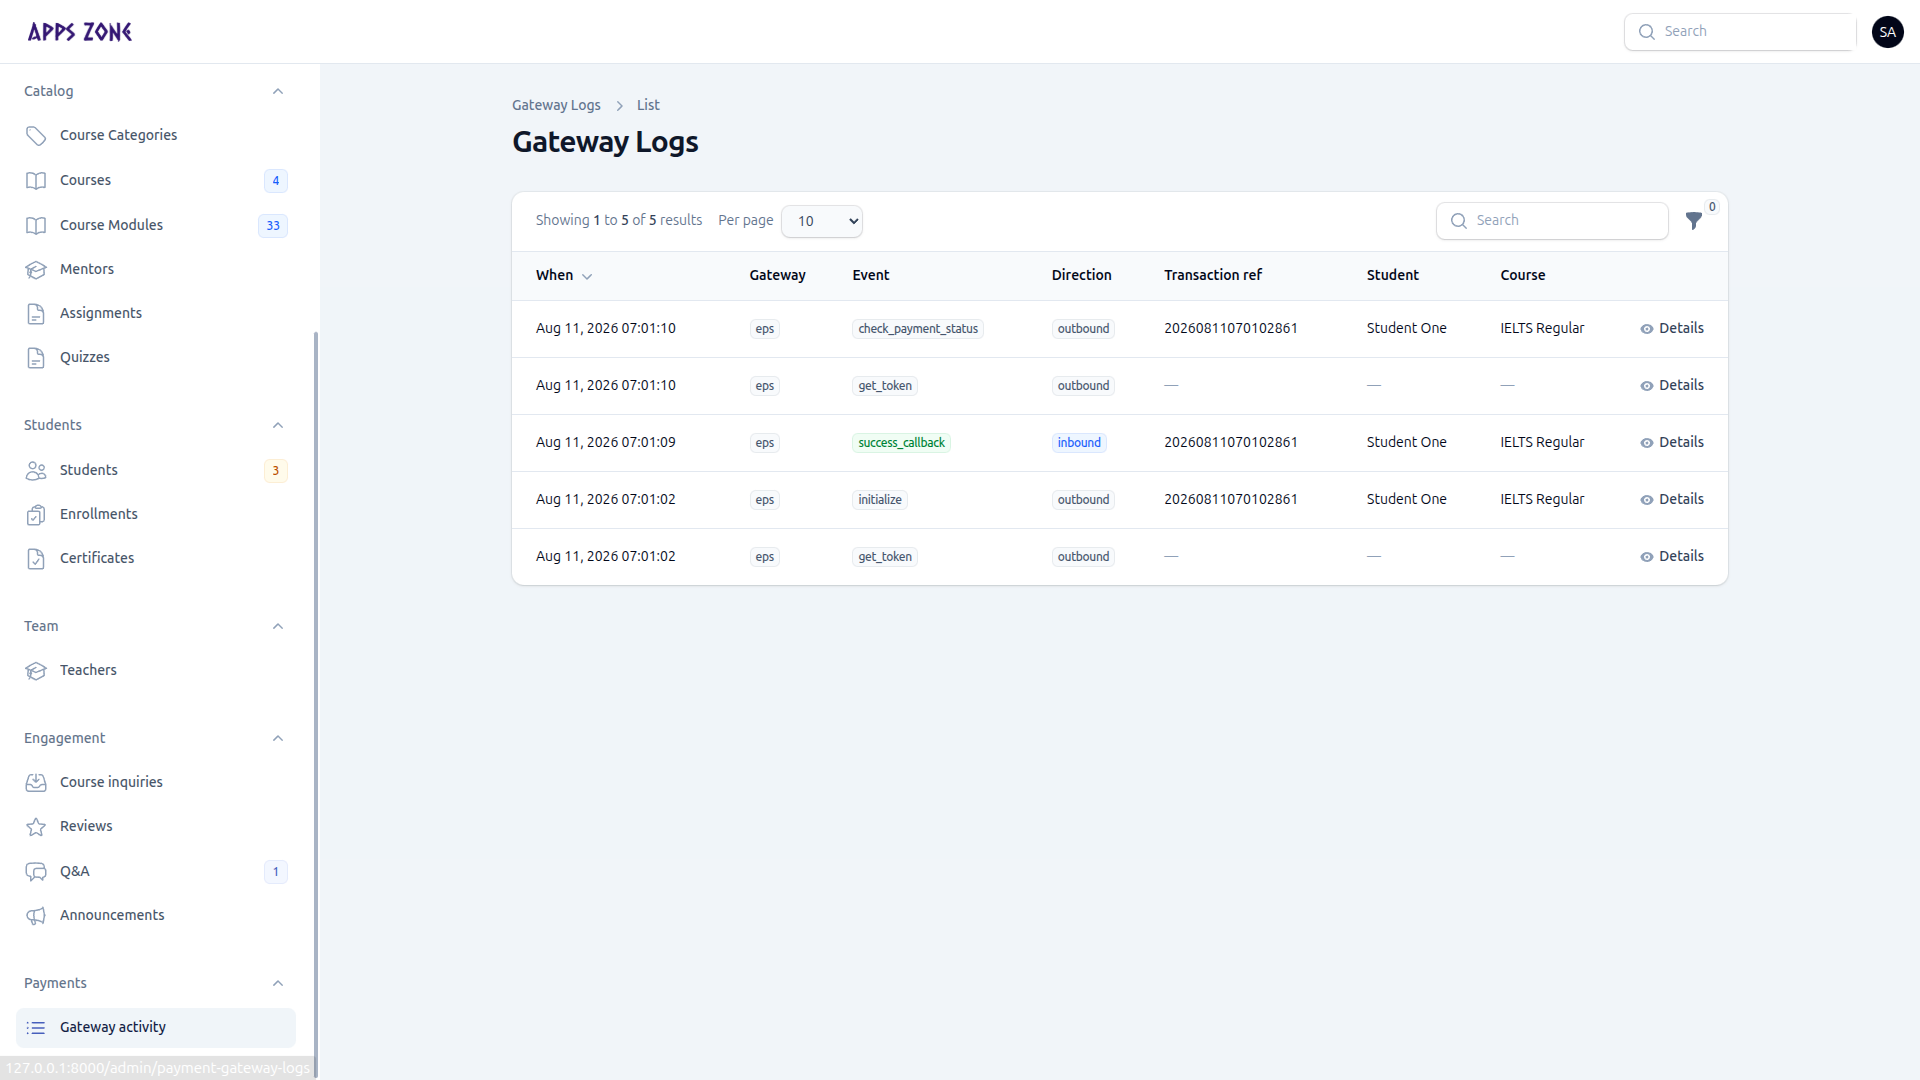1920x1080 pixels.
Task: Click the Assignments document icon
Action: [36, 314]
